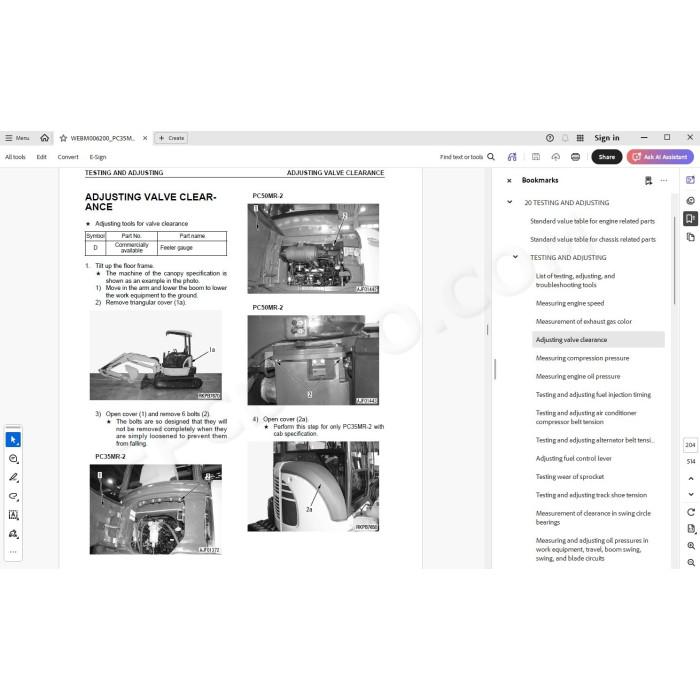Click the Print icon
Screen dimensions: 700x700
[575, 157]
